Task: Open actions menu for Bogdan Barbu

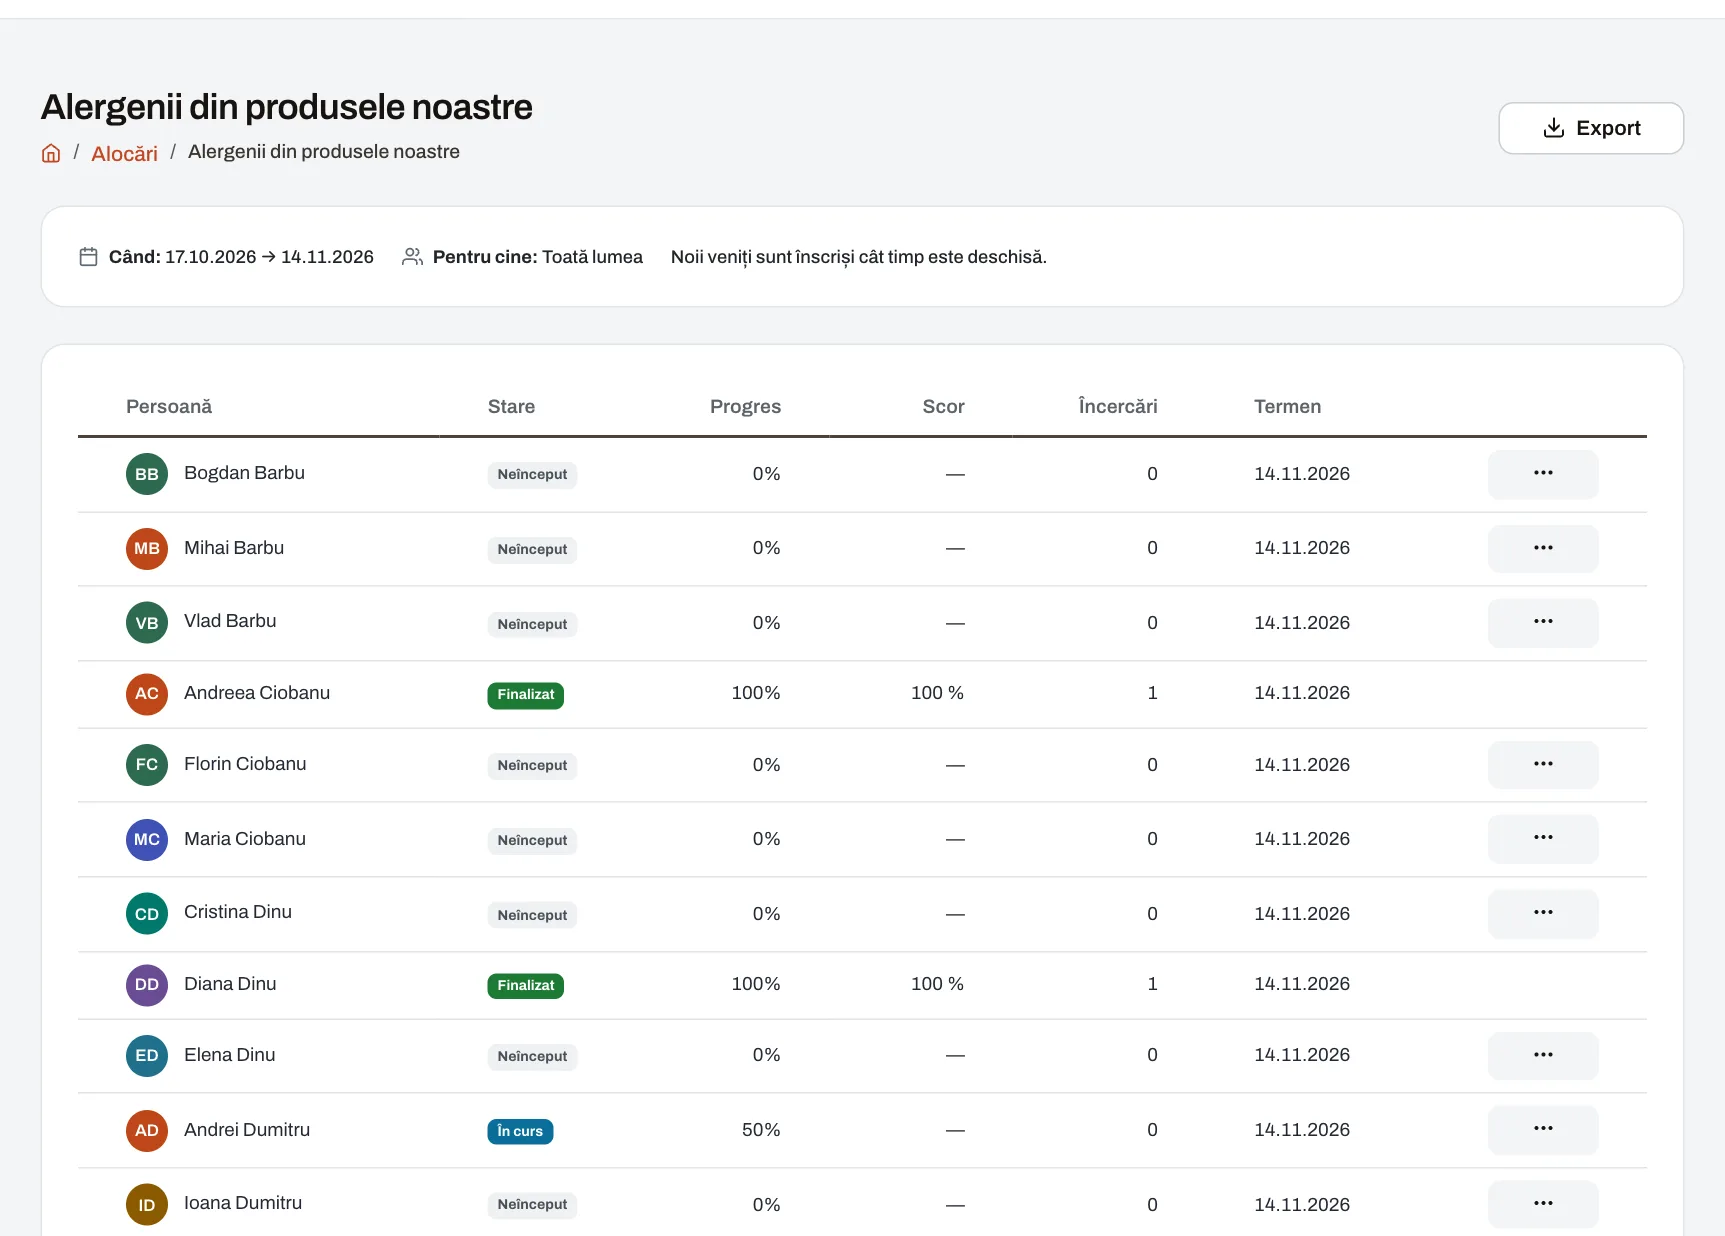Action: tap(1542, 474)
